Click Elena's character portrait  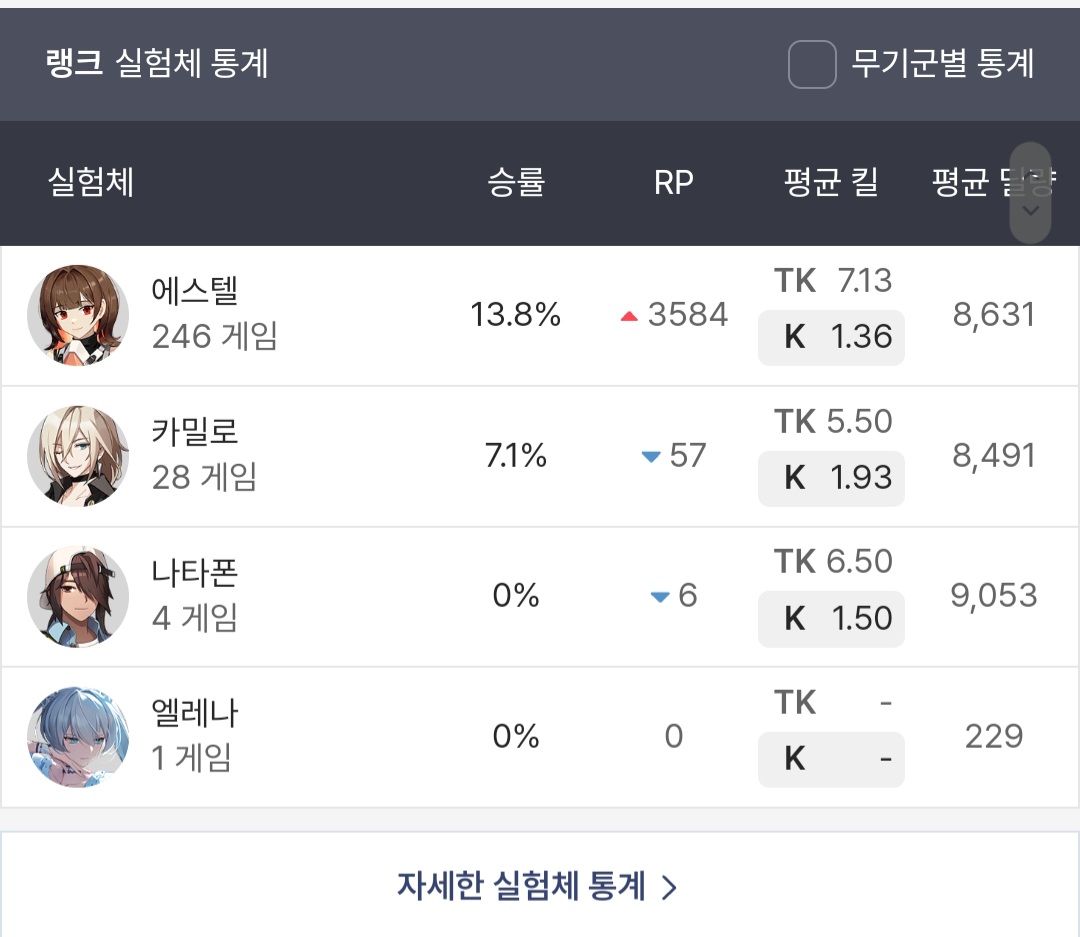tap(78, 737)
